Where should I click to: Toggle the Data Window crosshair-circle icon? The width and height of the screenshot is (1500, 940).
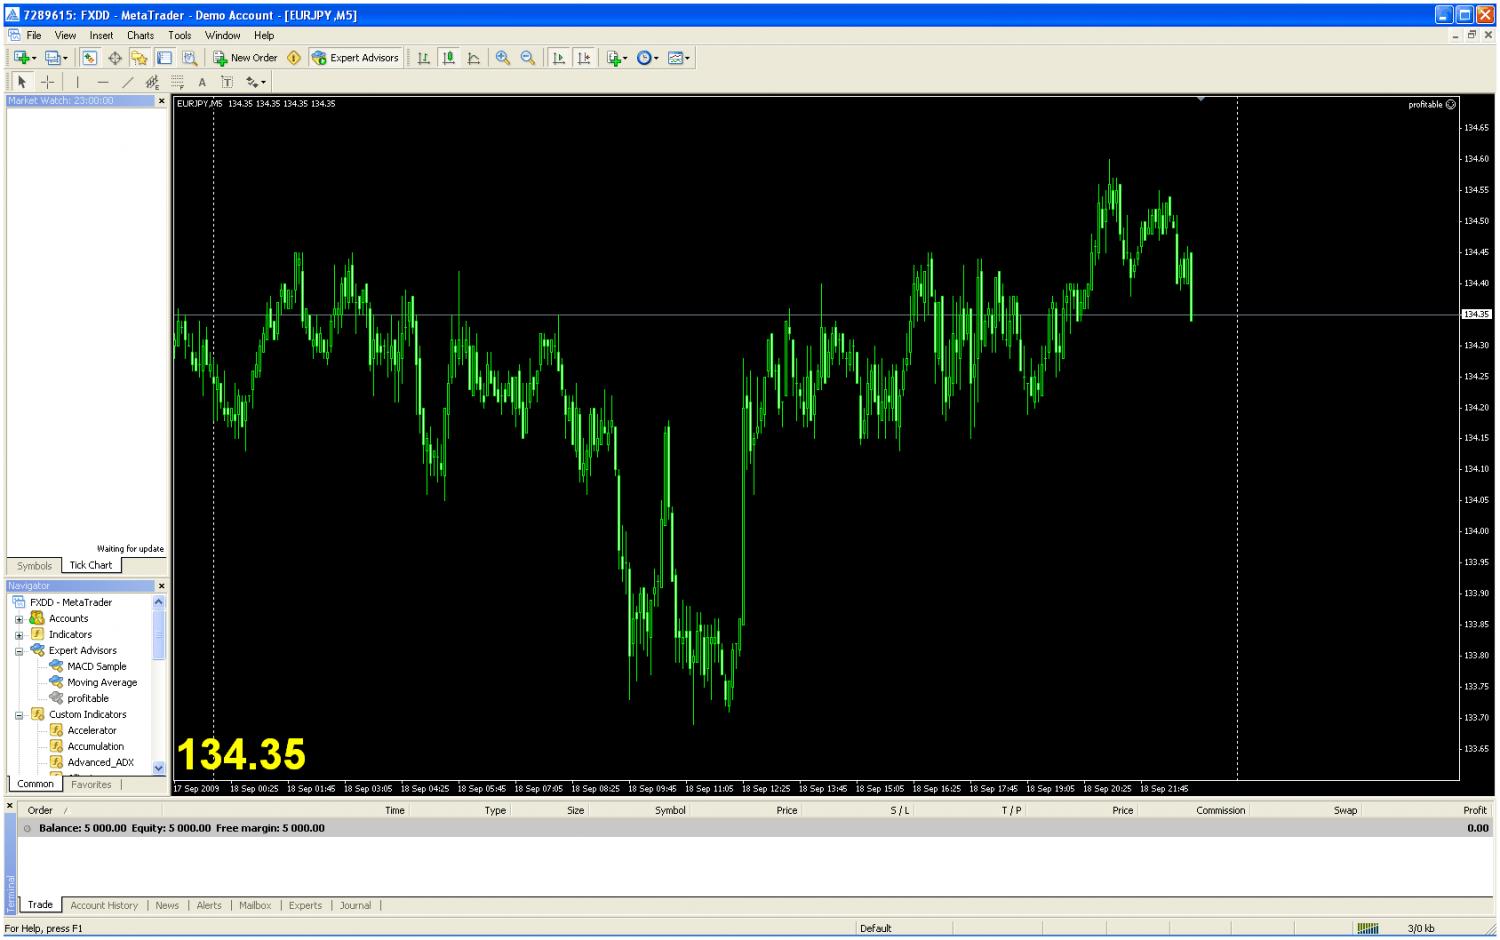pyautogui.click(x=115, y=58)
